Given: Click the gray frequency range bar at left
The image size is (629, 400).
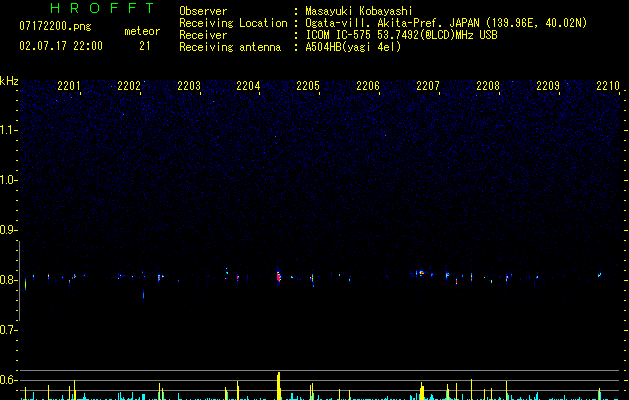Looking at the screenshot, I should point(19,281).
